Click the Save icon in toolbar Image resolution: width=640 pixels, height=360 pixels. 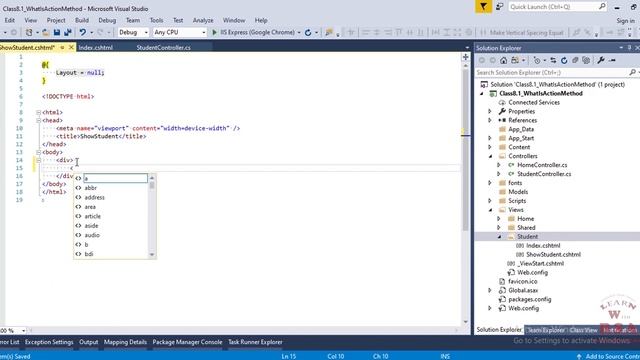click(57, 32)
